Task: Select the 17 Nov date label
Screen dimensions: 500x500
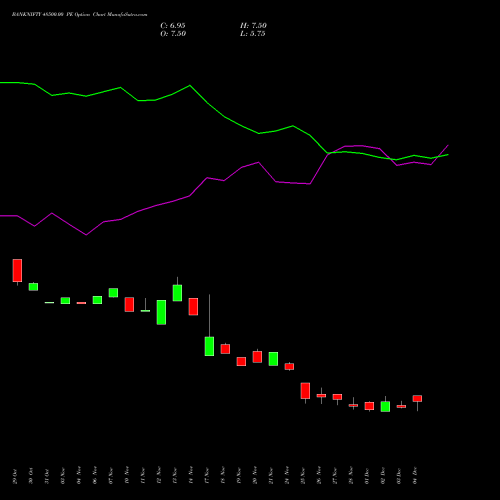Action: tap(207, 476)
